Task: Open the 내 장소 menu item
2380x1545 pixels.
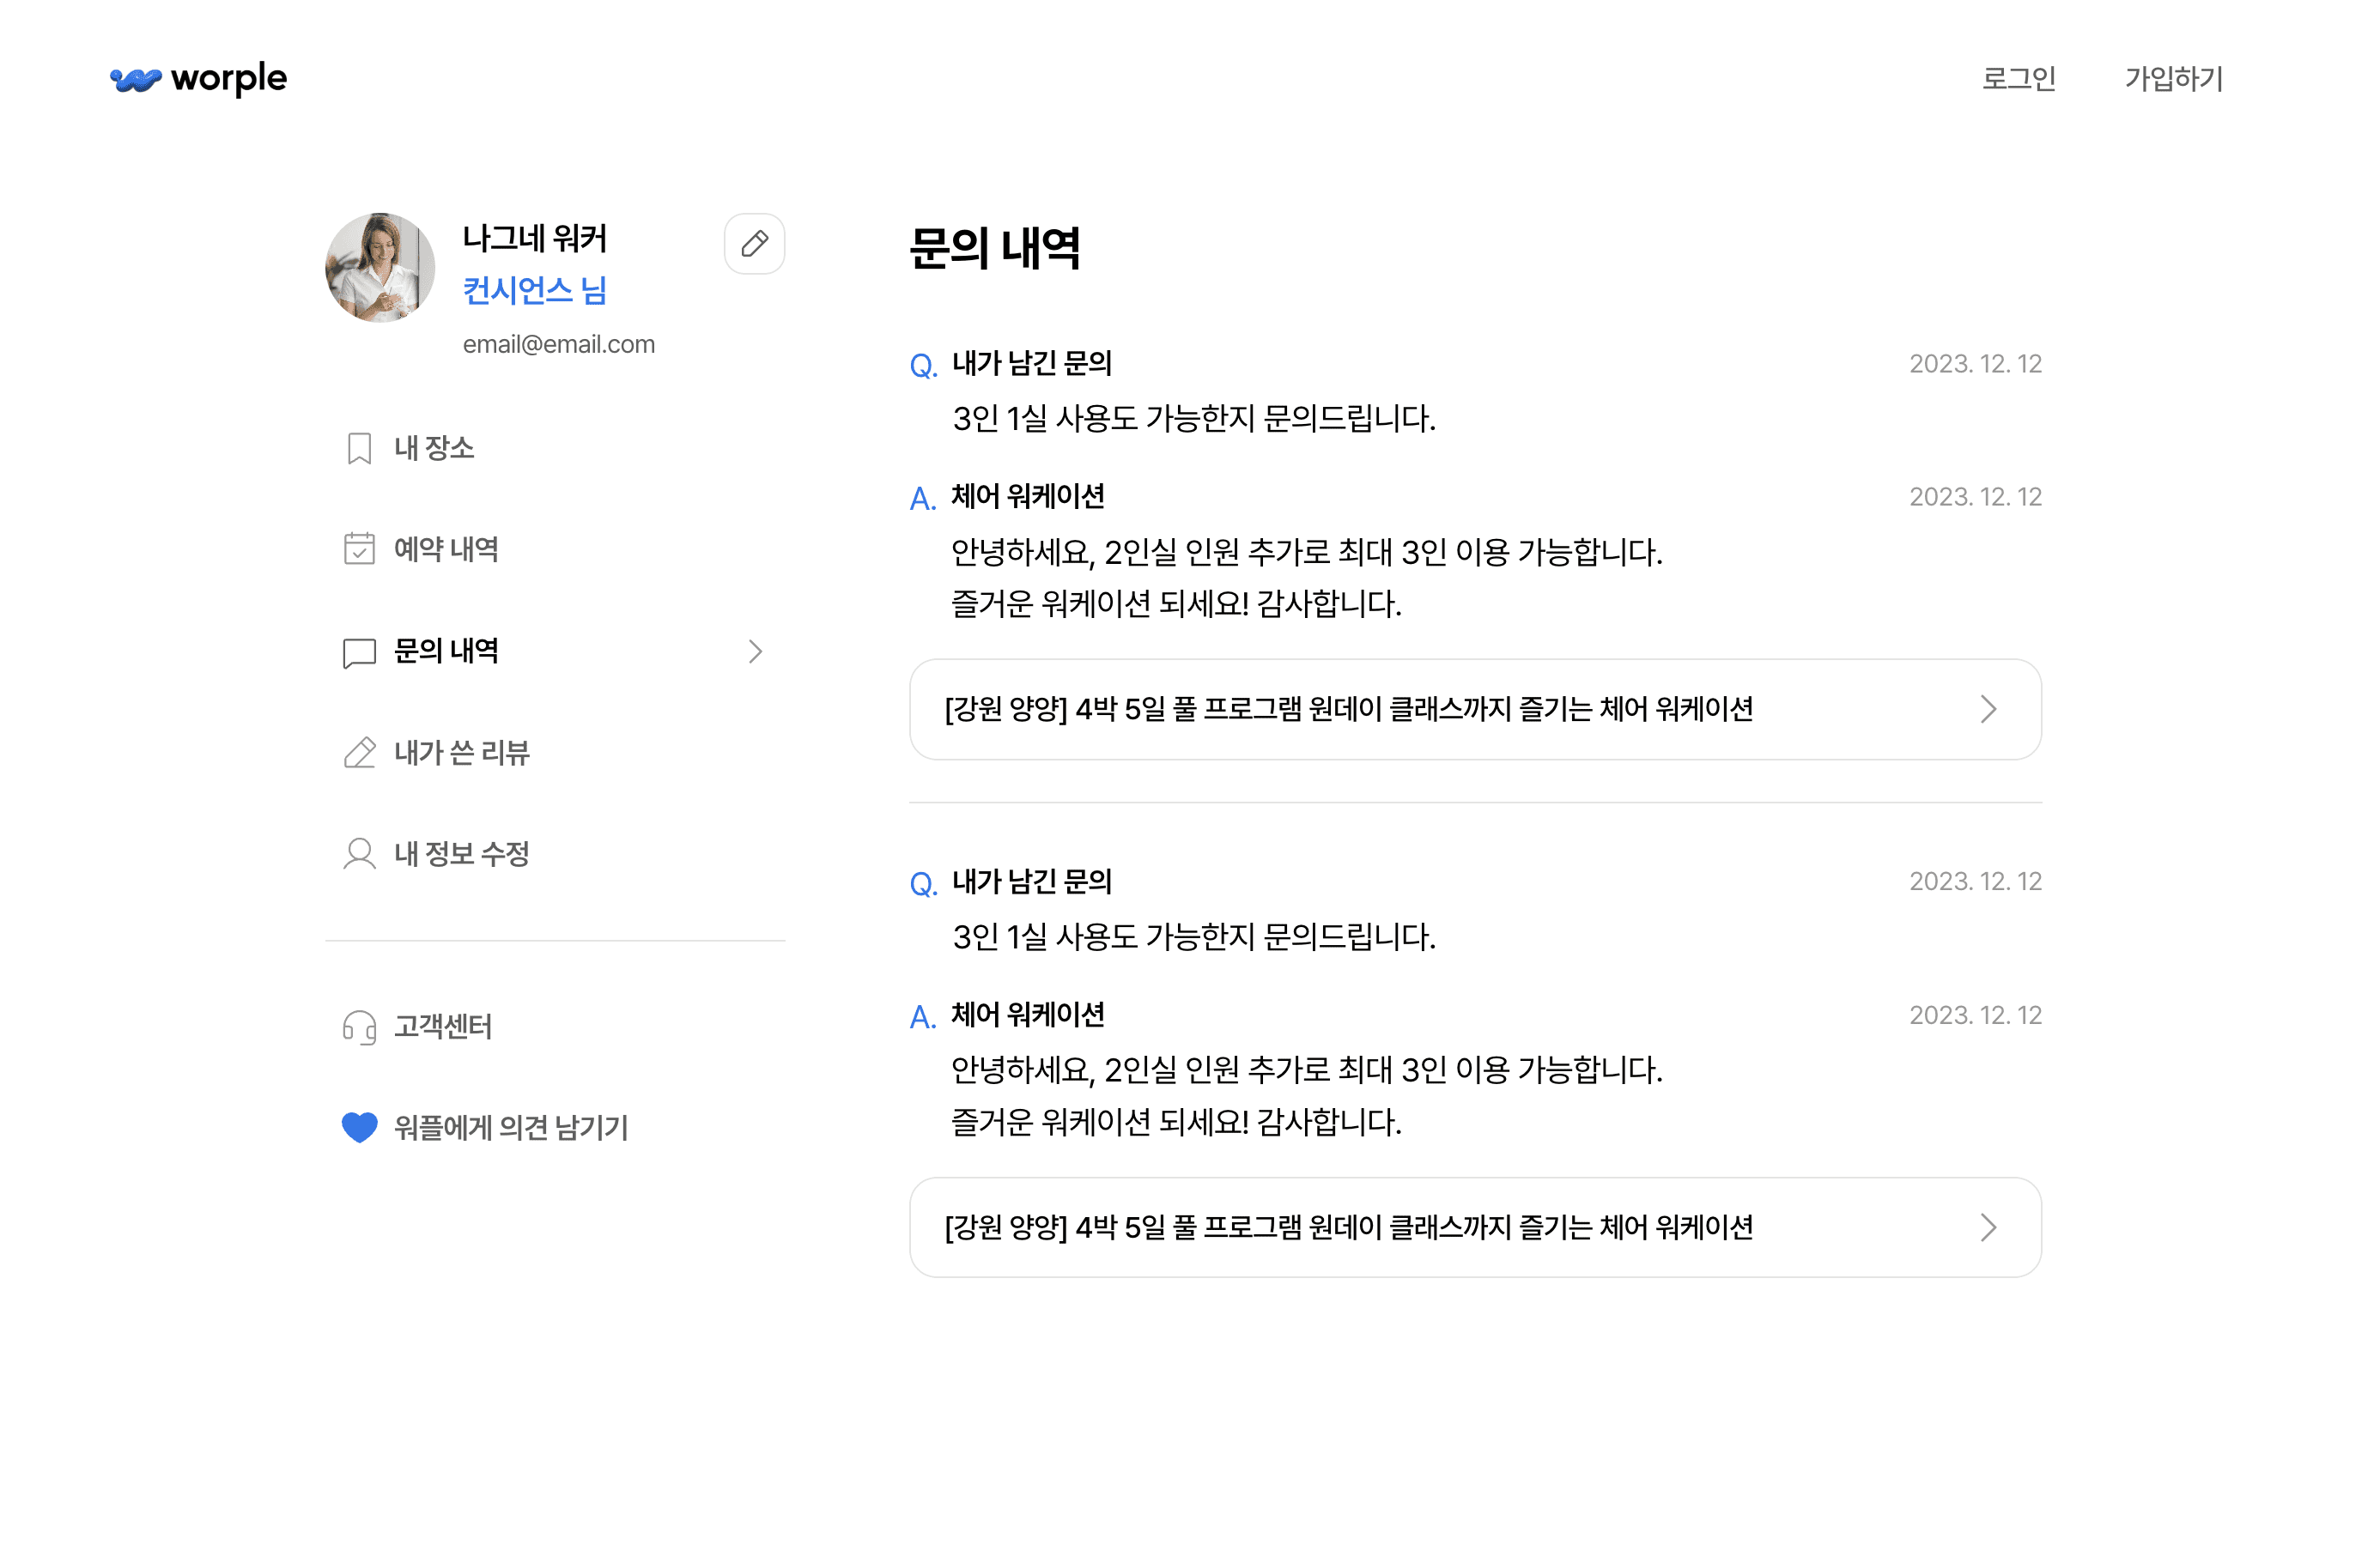Action: point(434,448)
